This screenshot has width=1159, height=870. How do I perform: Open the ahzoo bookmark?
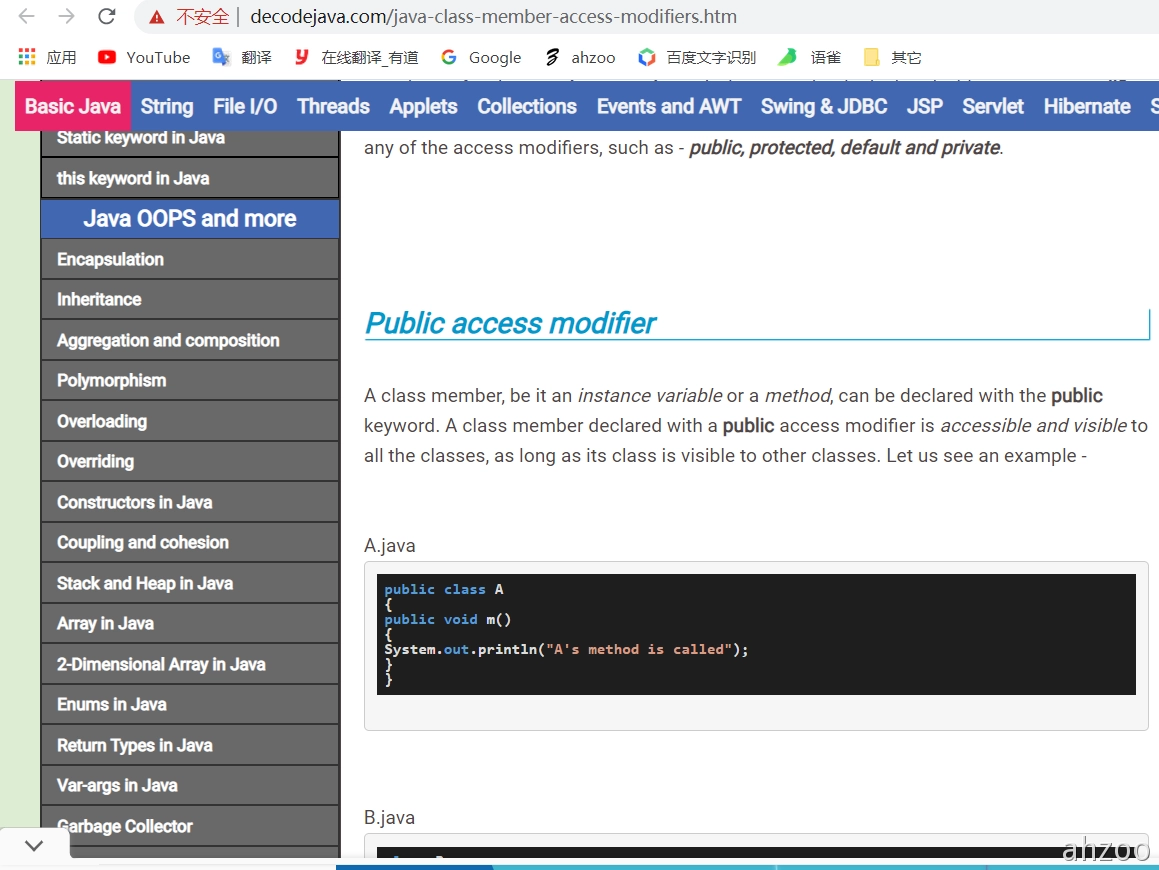tap(580, 57)
